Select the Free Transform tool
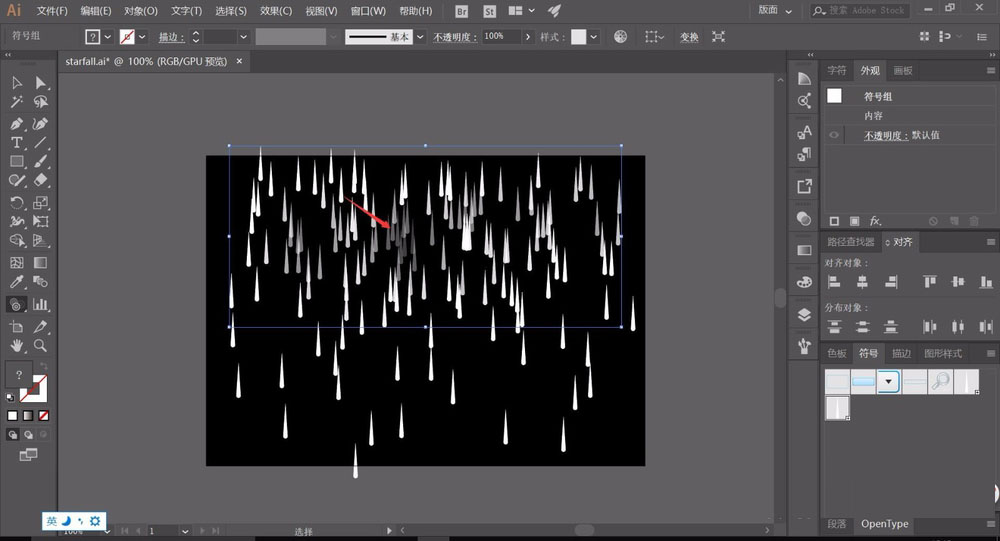 tap(41, 222)
